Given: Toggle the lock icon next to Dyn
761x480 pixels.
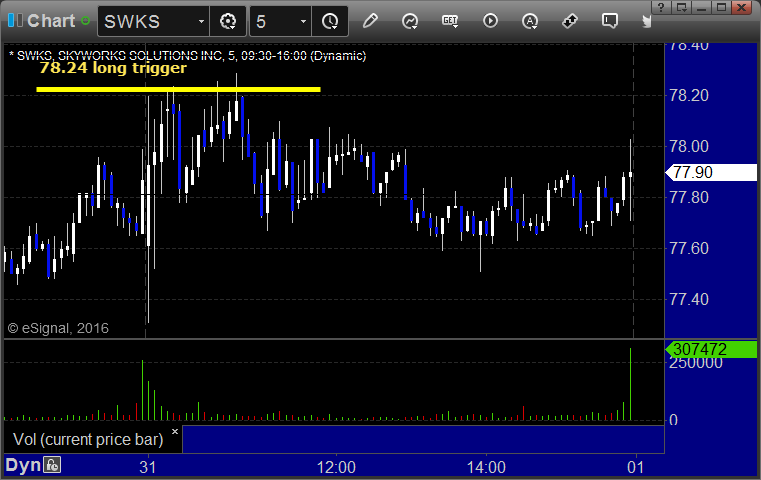Looking at the screenshot, I should coord(52,465).
